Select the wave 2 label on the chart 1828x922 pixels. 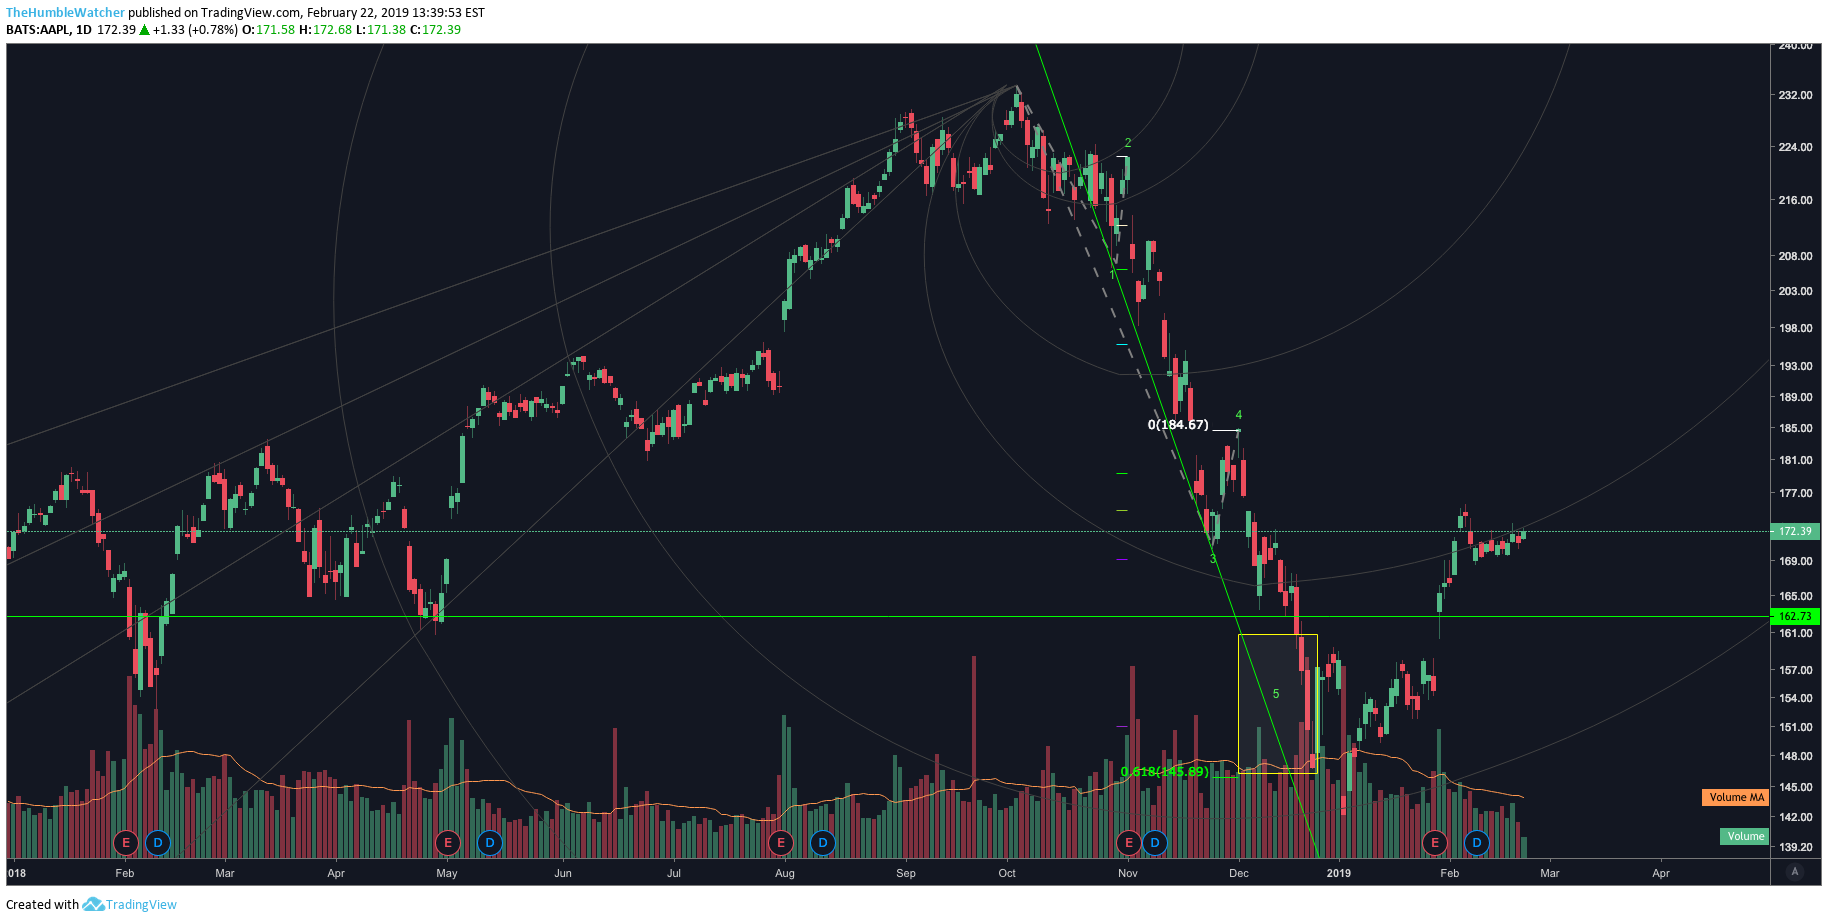[x=1128, y=143]
